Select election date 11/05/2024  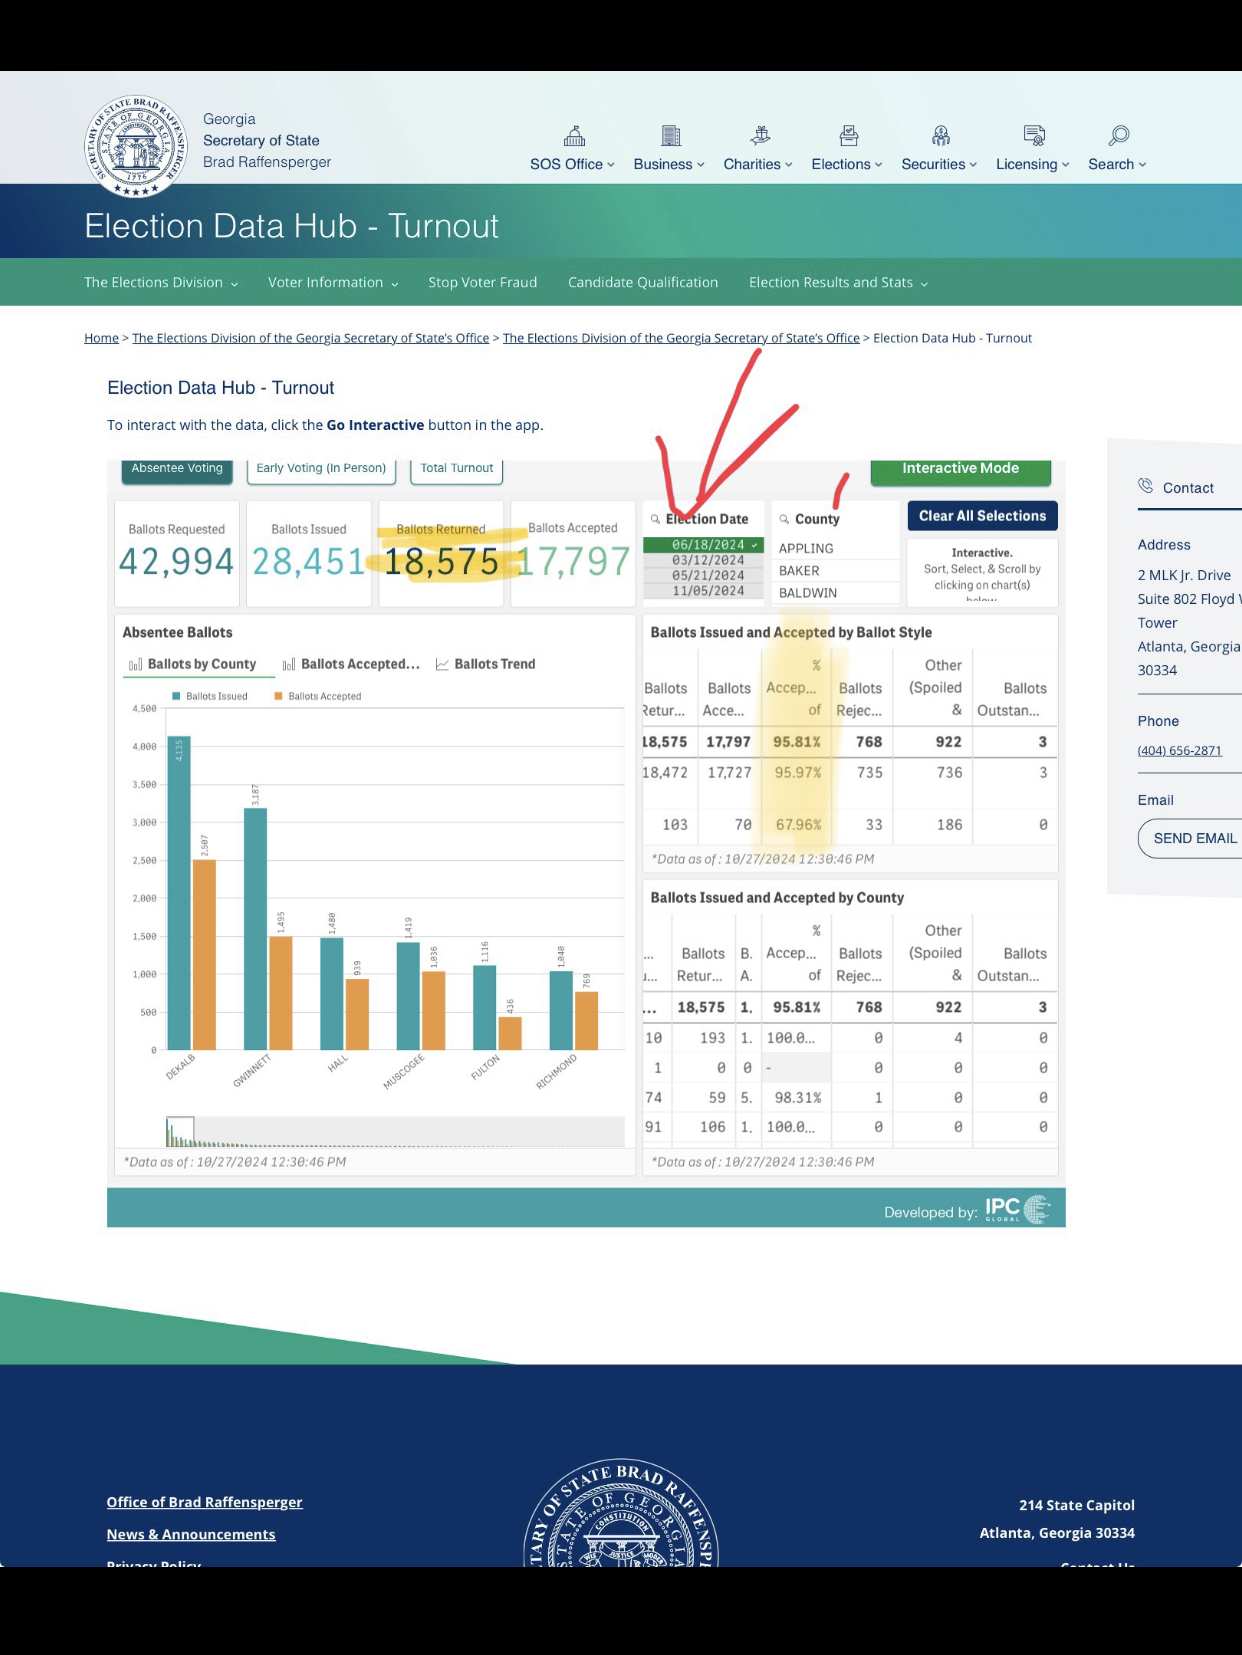click(704, 591)
